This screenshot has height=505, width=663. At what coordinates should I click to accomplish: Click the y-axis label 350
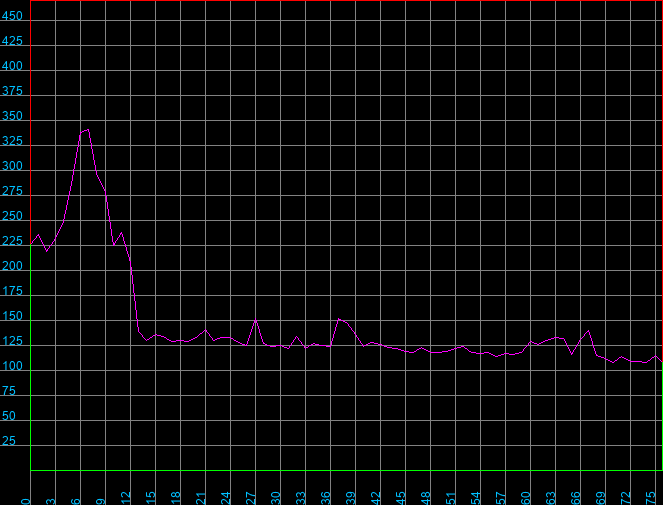pyautogui.click(x=12, y=116)
